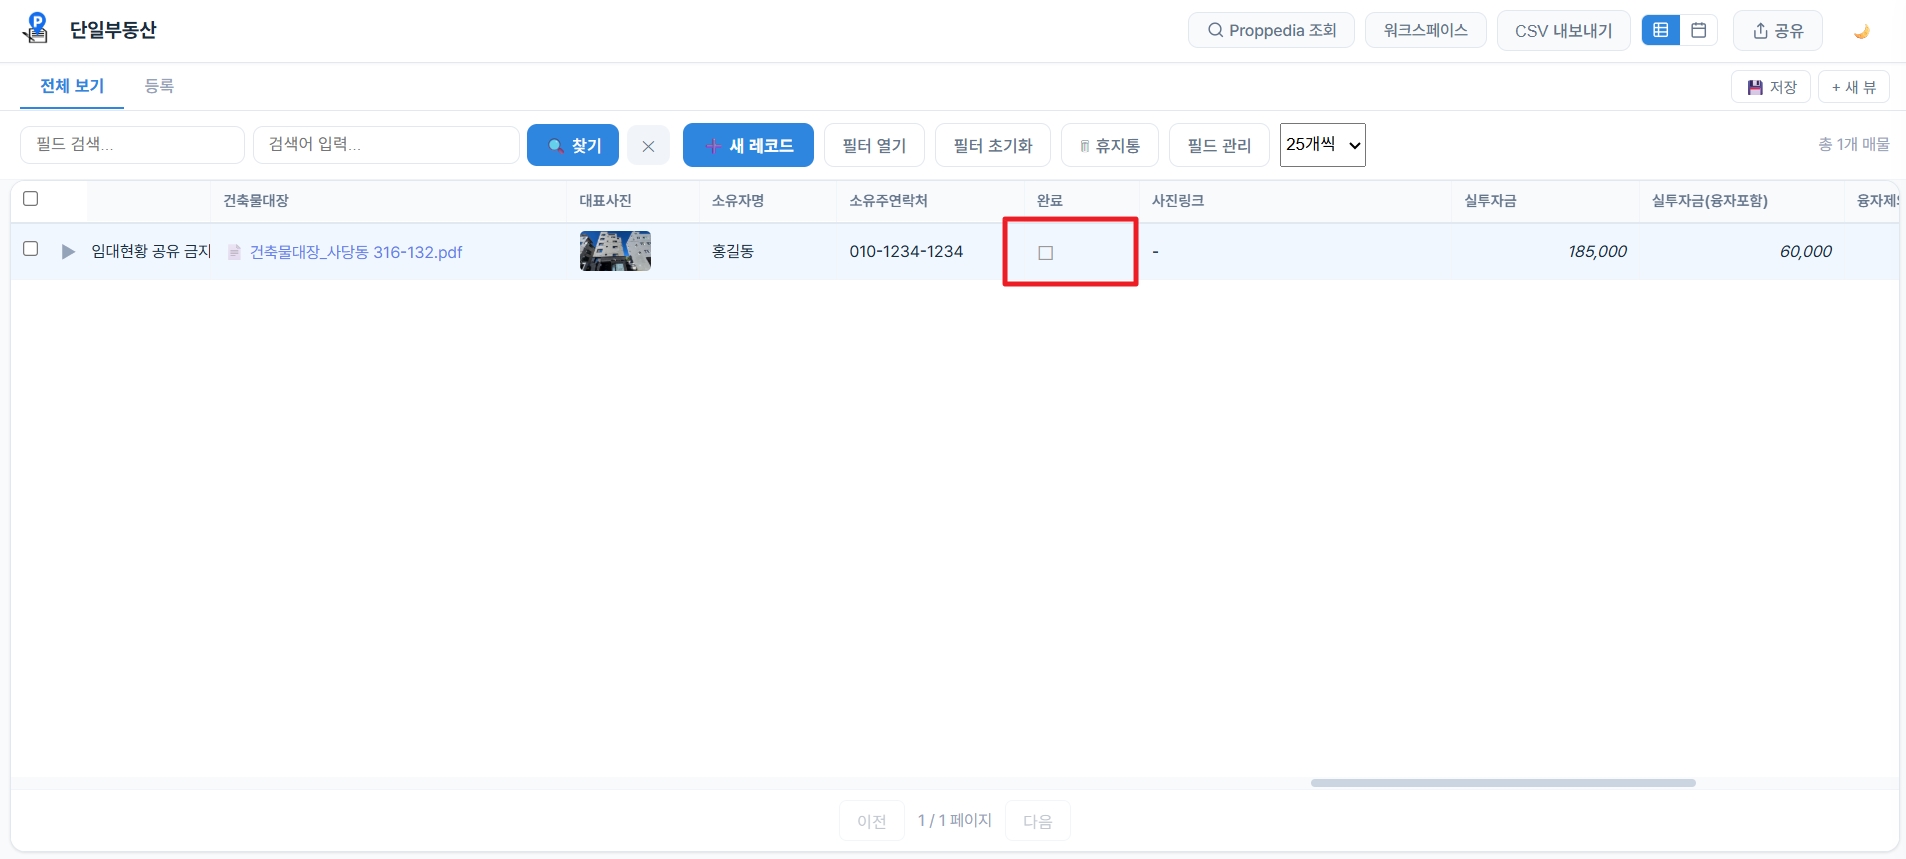1906x859 pixels.
Task: Open 필드 관리
Action: (x=1219, y=146)
